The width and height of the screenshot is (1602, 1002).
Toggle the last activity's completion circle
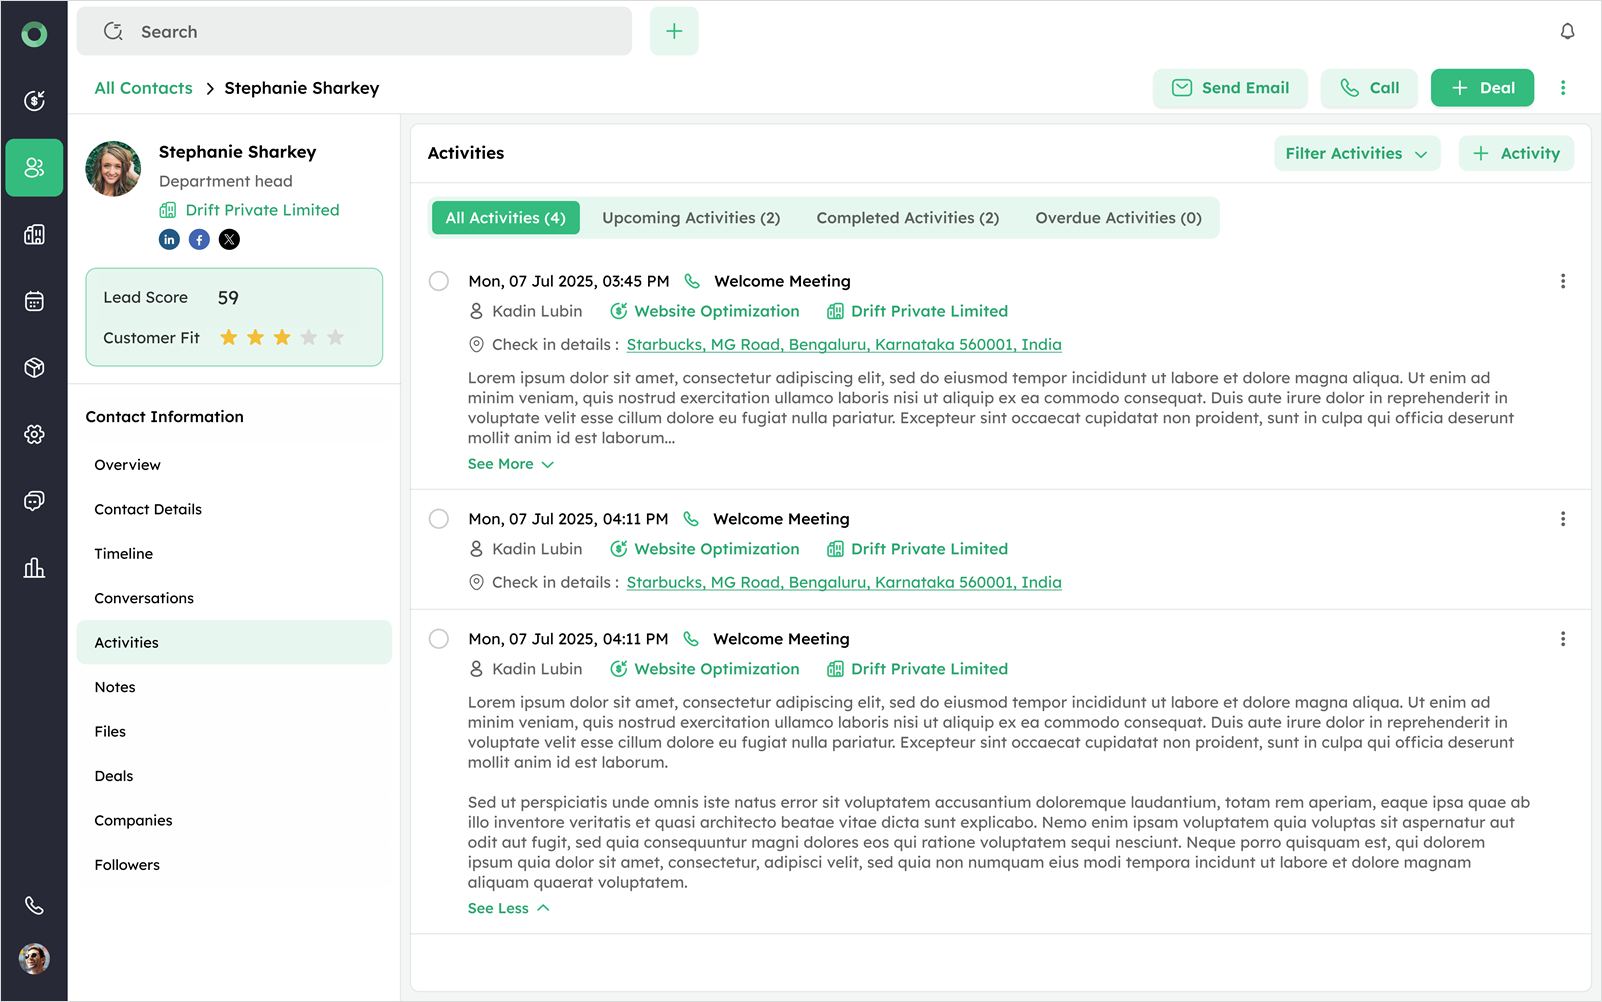(x=439, y=639)
